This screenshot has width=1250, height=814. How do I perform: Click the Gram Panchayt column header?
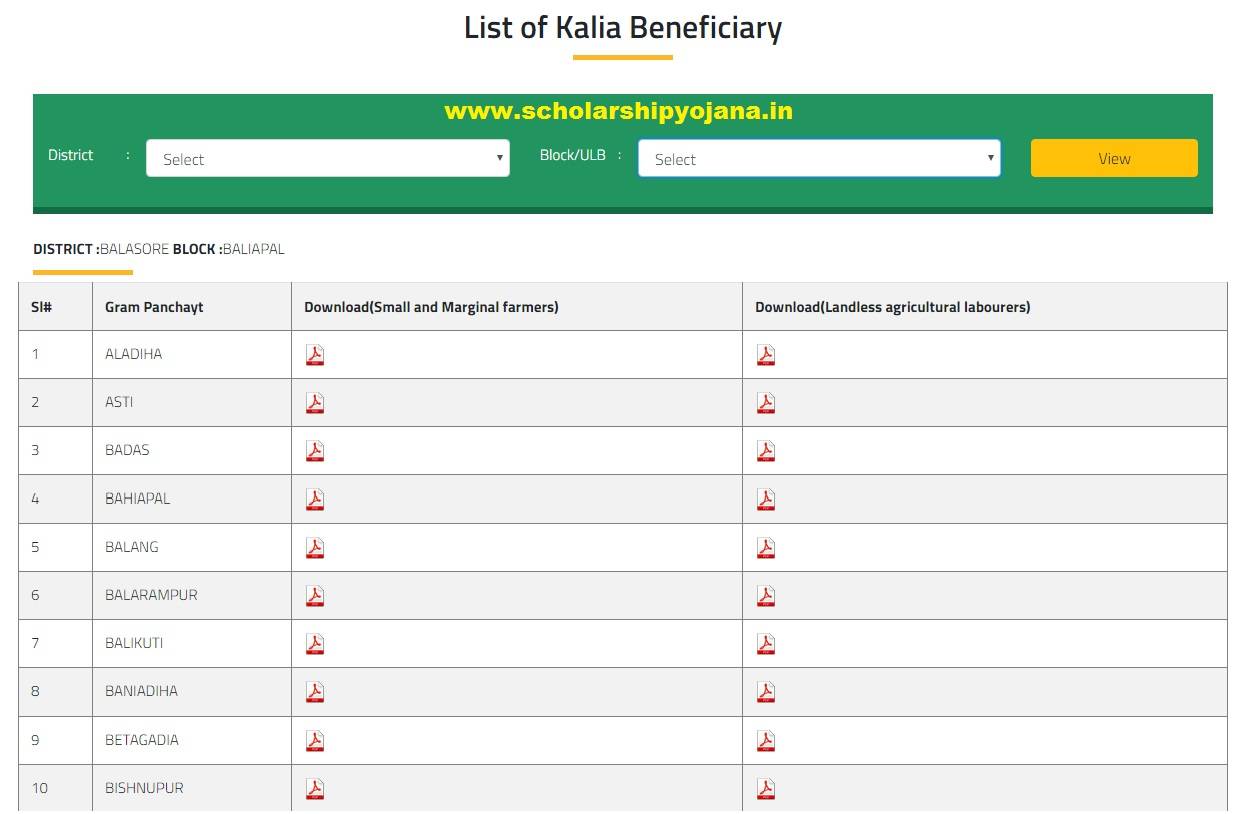154,307
